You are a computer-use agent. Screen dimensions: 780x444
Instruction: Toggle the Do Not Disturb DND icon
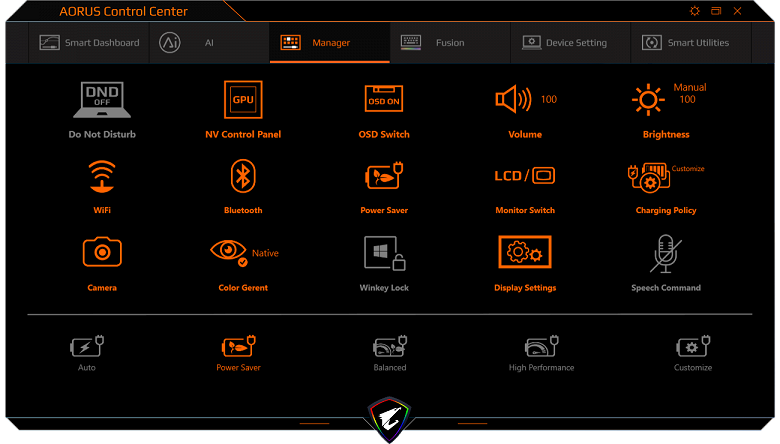(102, 99)
